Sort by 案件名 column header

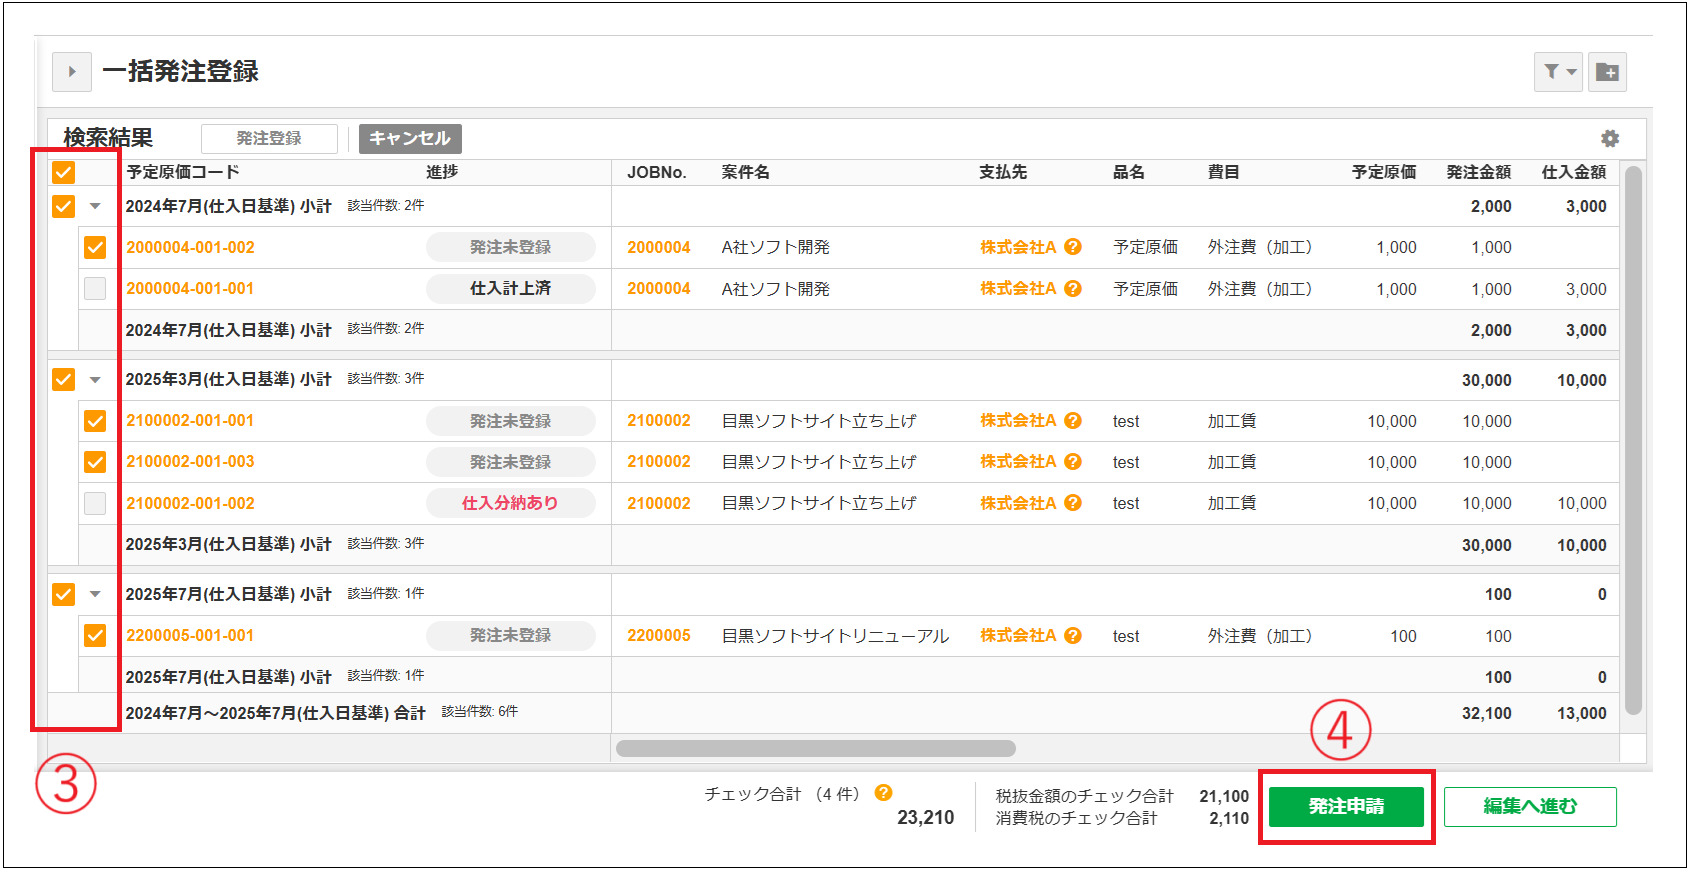pyautogui.click(x=746, y=172)
